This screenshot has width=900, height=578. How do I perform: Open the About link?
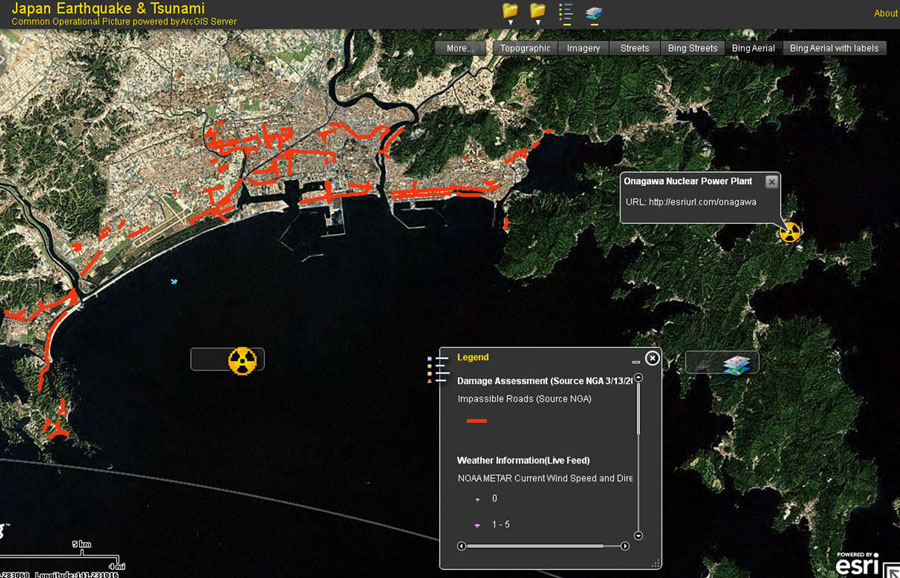coord(886,13)
